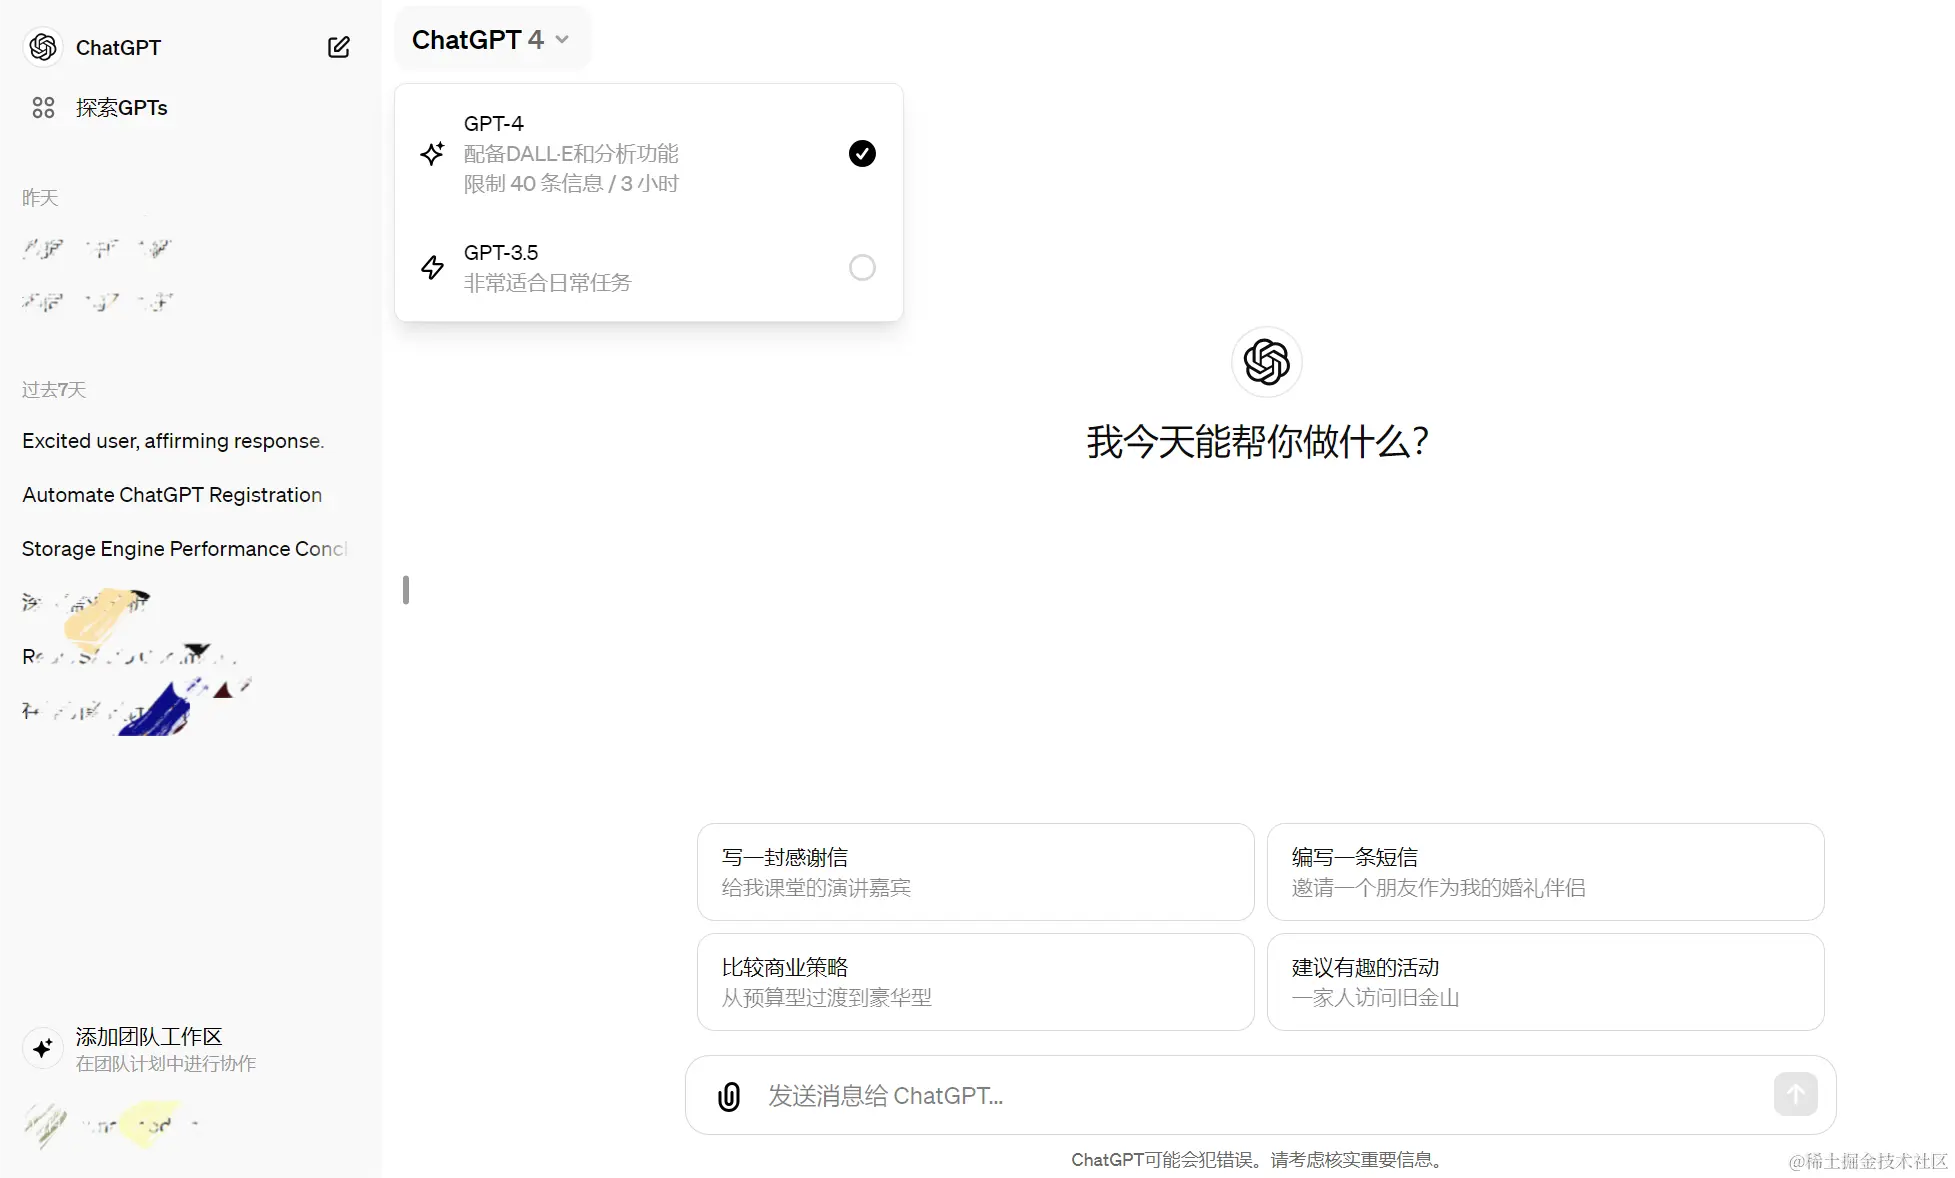Image resolution: width=1955 pixels, height=1178 pixels.
Task: Open the 'Automate ChatGPT Registration' conversation
Action: (171, 494)
